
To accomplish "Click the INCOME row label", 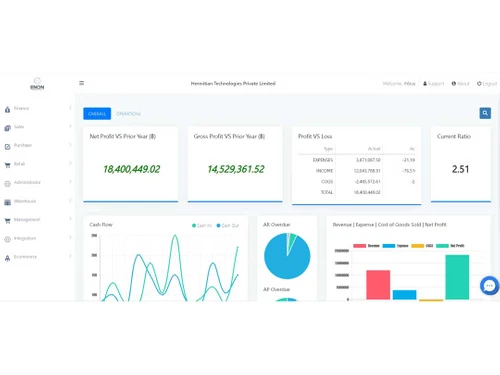I will [324, 171].
